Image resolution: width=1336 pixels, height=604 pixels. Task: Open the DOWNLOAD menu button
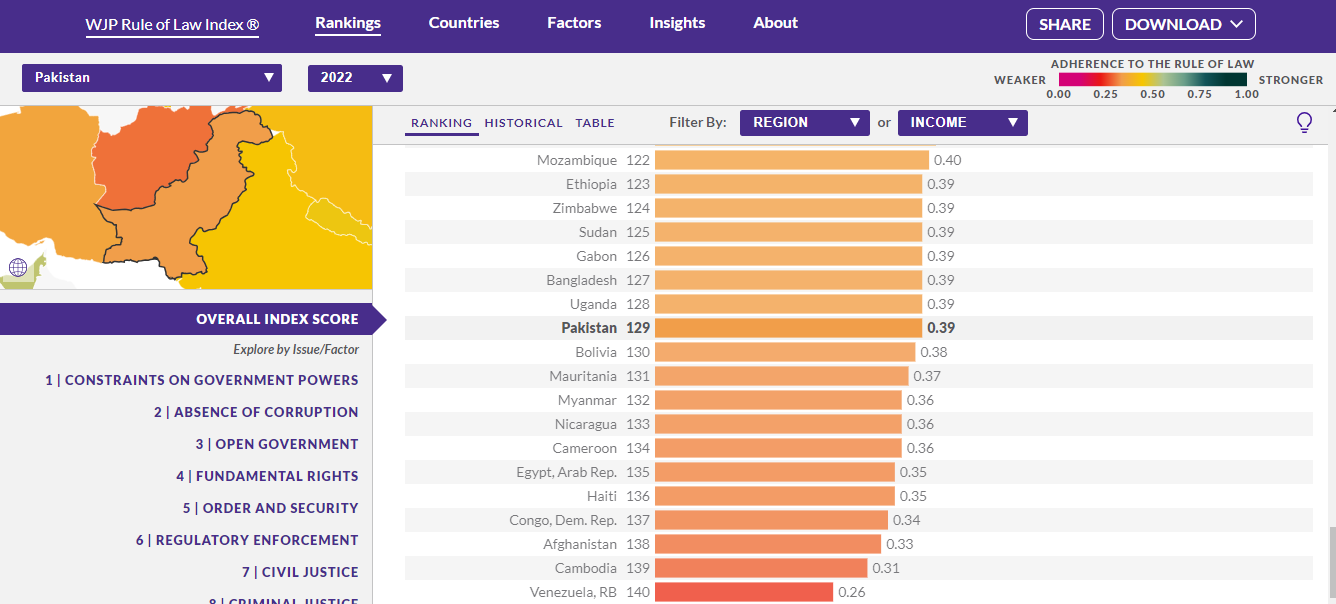click(1183, 25)
